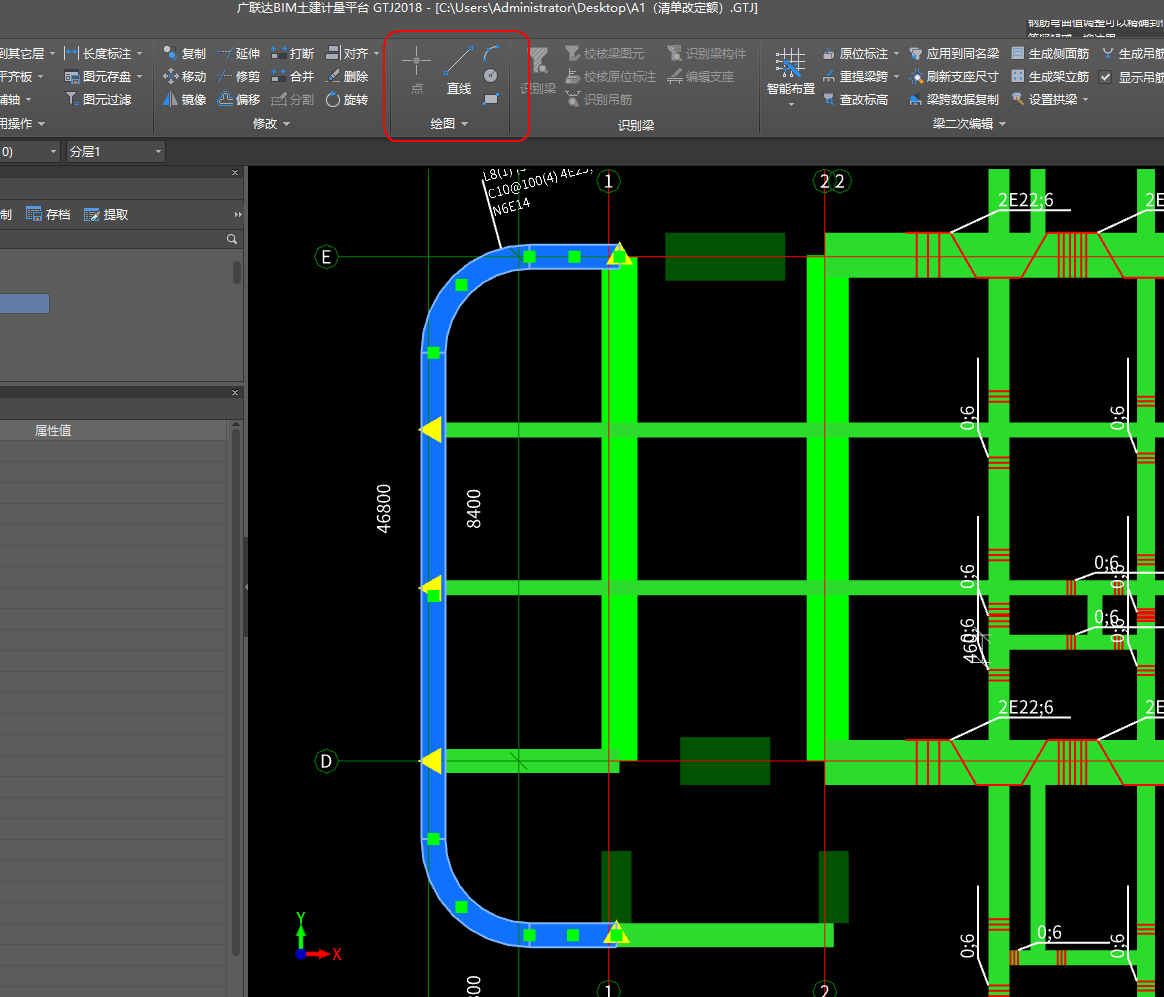The image size is (1164, 997).
Task: Click the 提取 extract button
Action: (x=106, y=215)
